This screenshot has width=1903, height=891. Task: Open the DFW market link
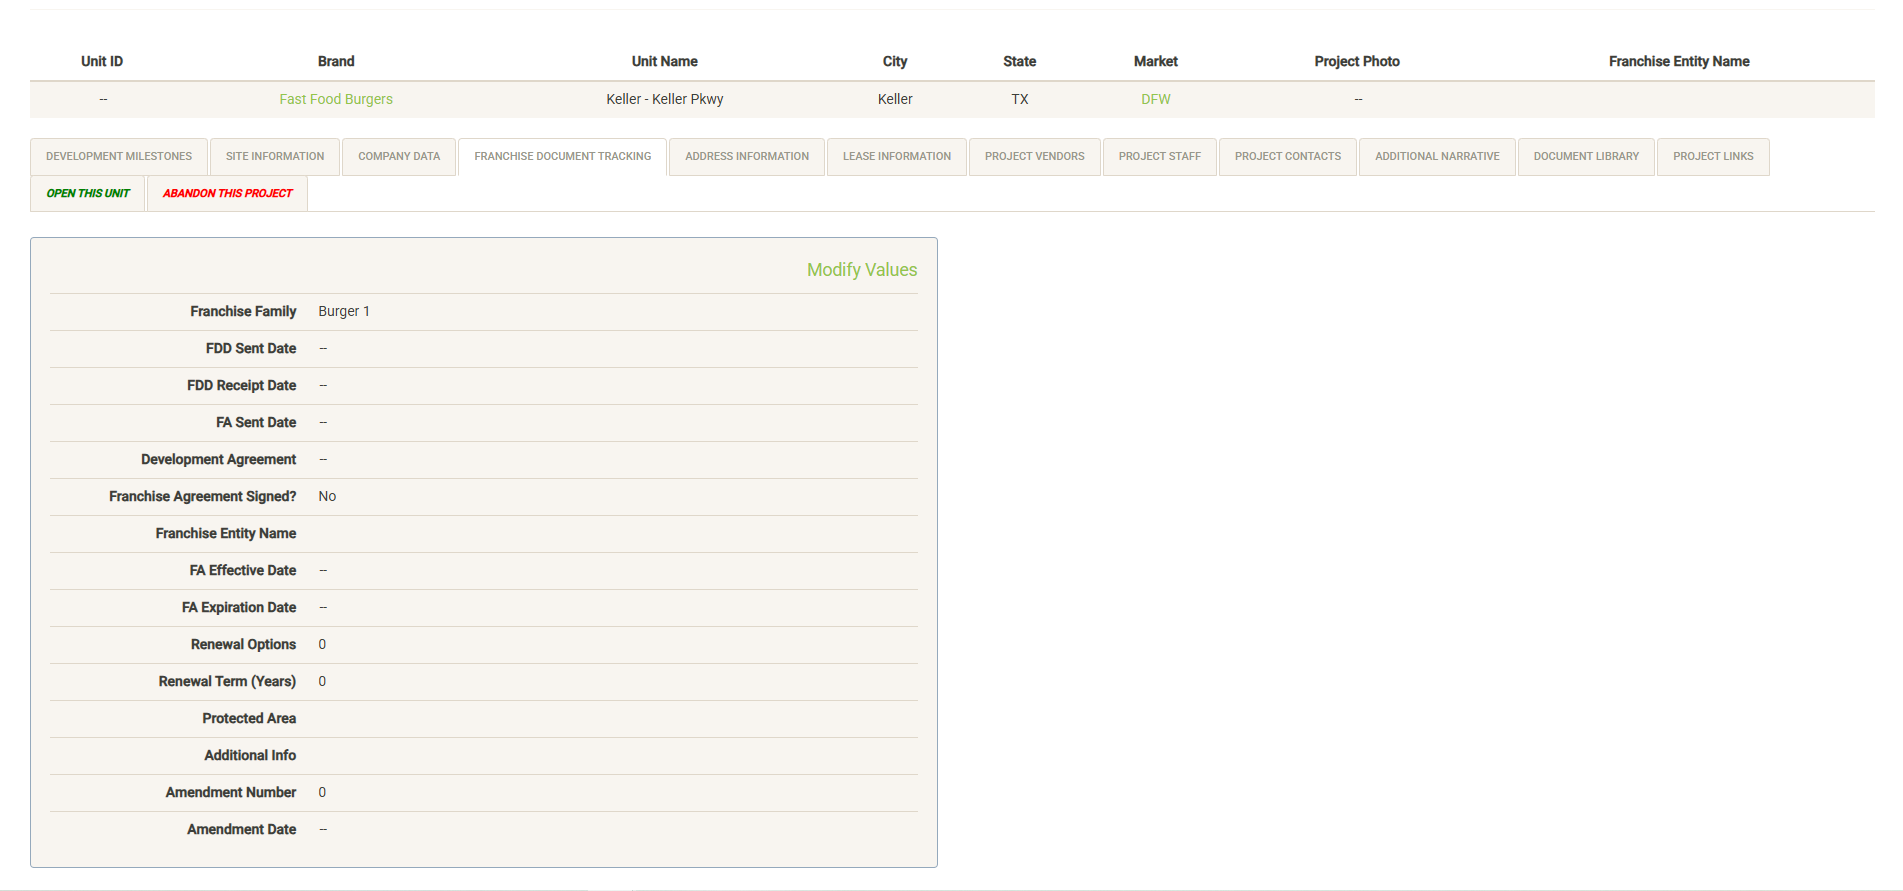[1155, 99]
